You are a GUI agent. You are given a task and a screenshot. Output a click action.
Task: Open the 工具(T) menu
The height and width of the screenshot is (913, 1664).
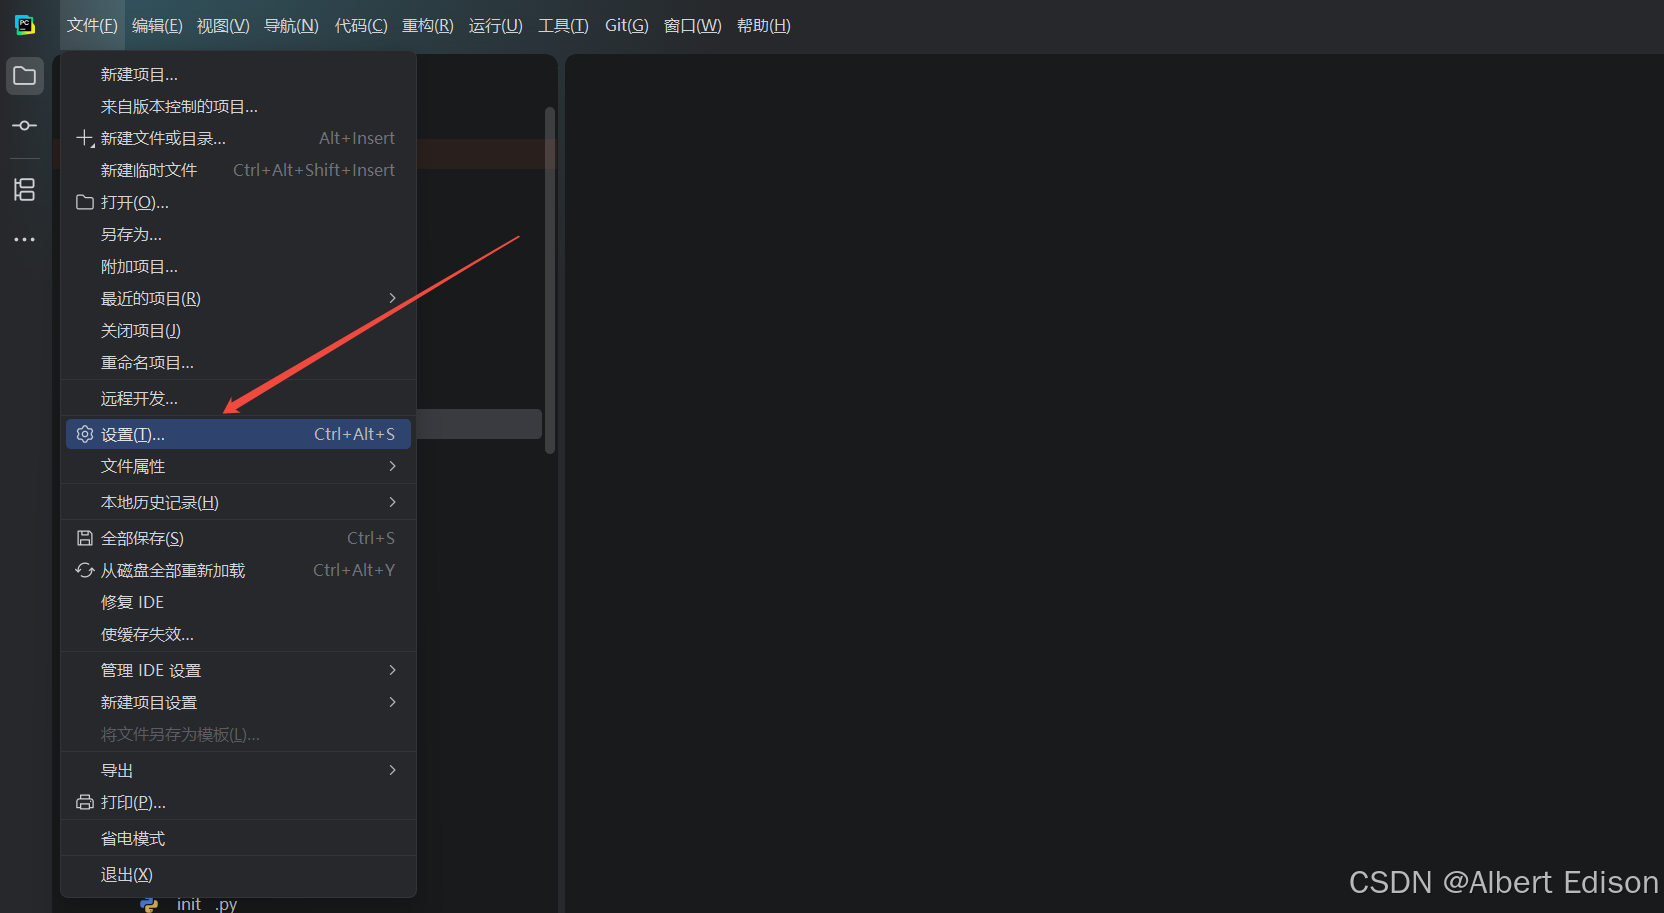pos(563,25)
